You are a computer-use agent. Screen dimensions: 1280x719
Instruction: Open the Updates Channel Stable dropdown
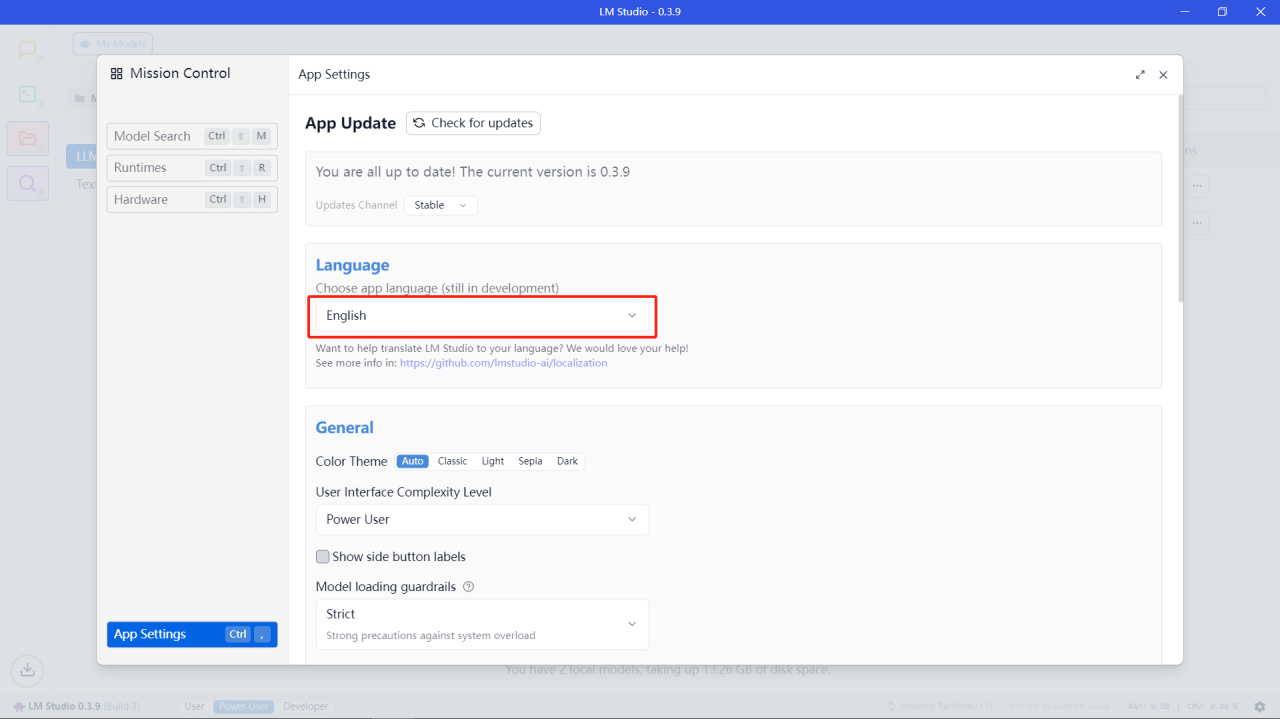click(441, 205)
